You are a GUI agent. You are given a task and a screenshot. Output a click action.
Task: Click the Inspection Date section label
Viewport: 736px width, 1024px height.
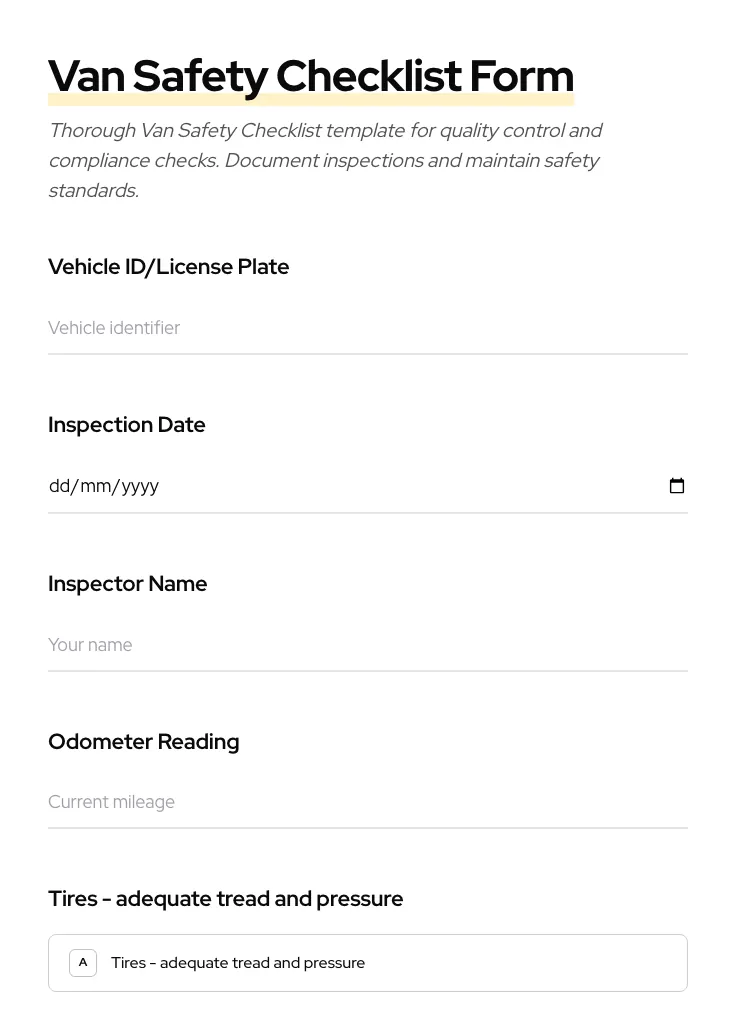127,424
